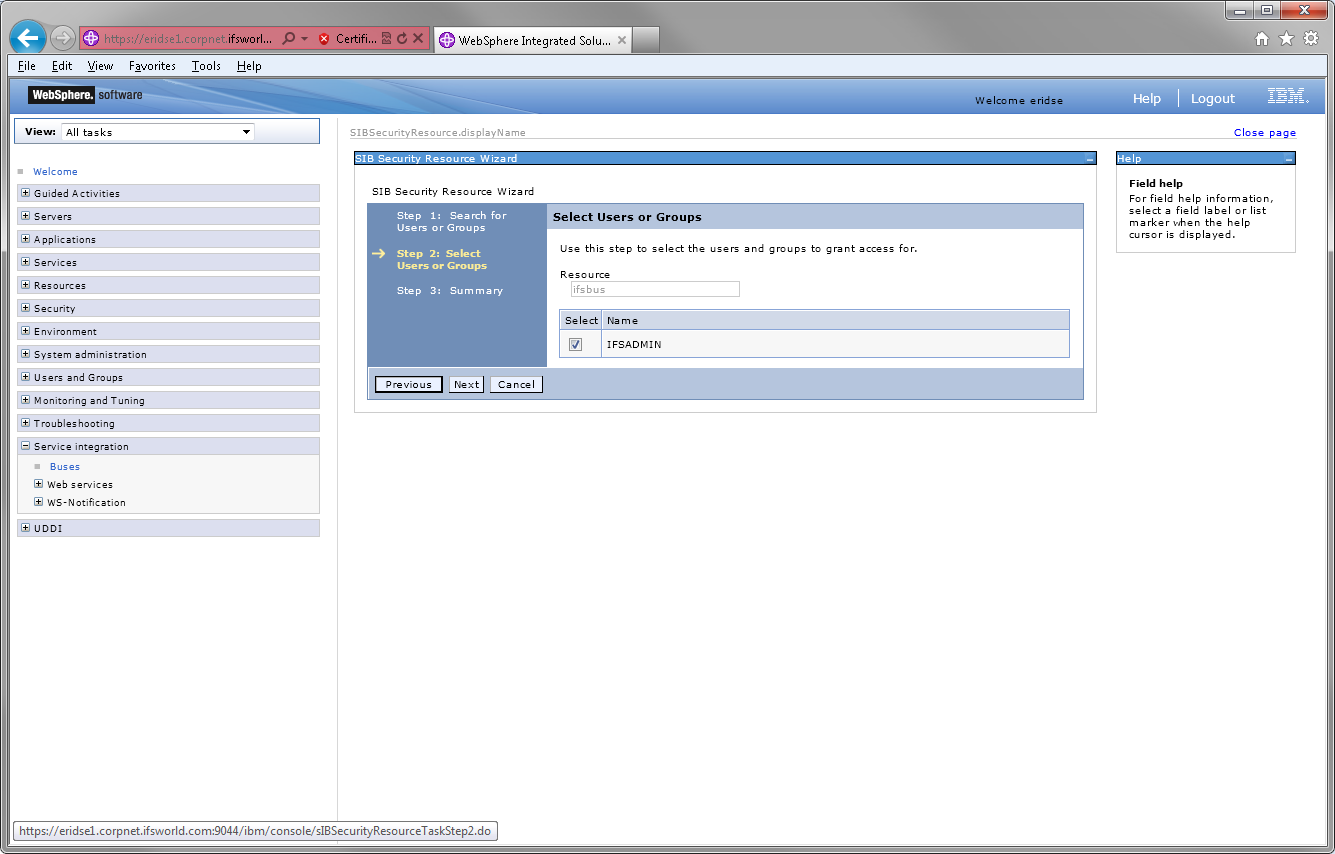Open the All tasks view dropdown

157,132
